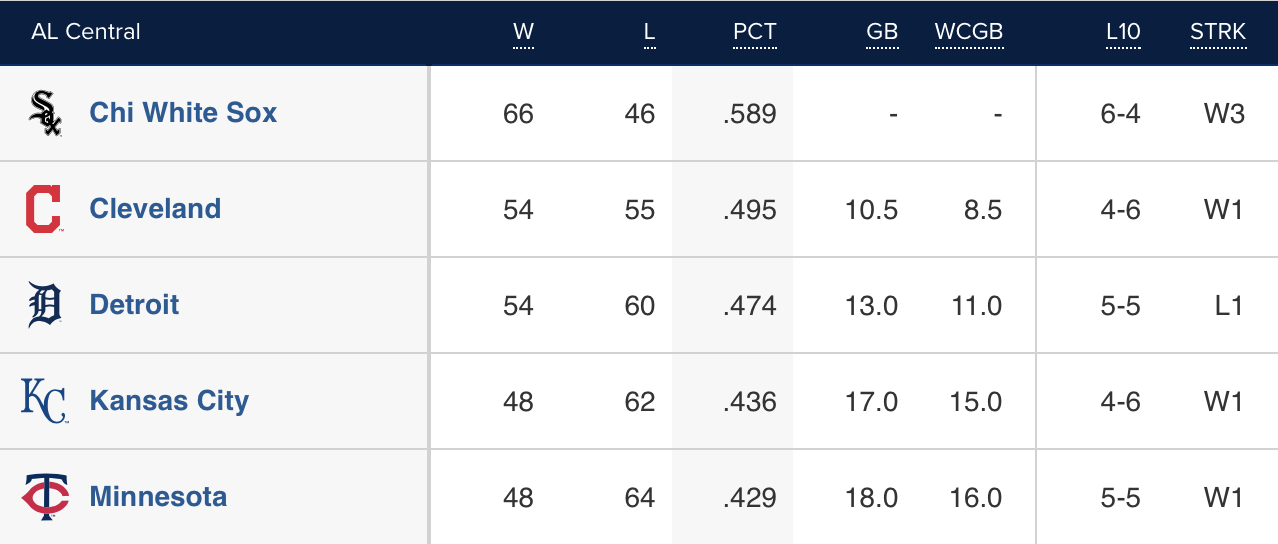Click the W column header
Image resolution: width=1278 pixels, height=544 pixels.
(x=523, y=32)
